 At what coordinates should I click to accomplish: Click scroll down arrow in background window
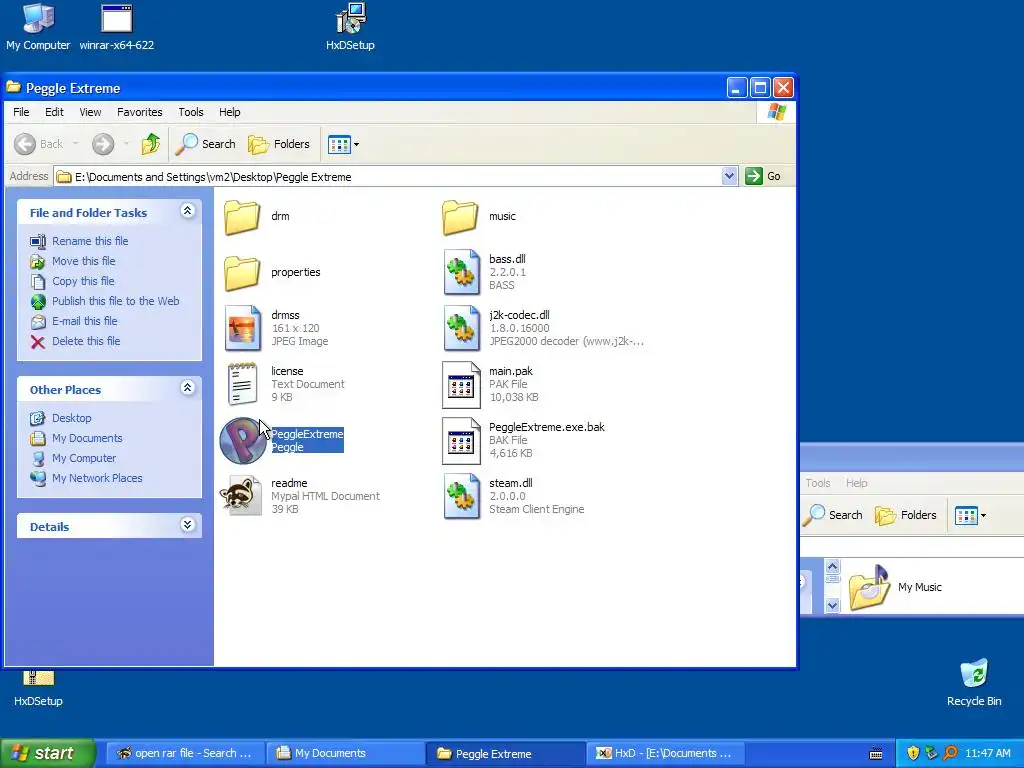[832, 605]
